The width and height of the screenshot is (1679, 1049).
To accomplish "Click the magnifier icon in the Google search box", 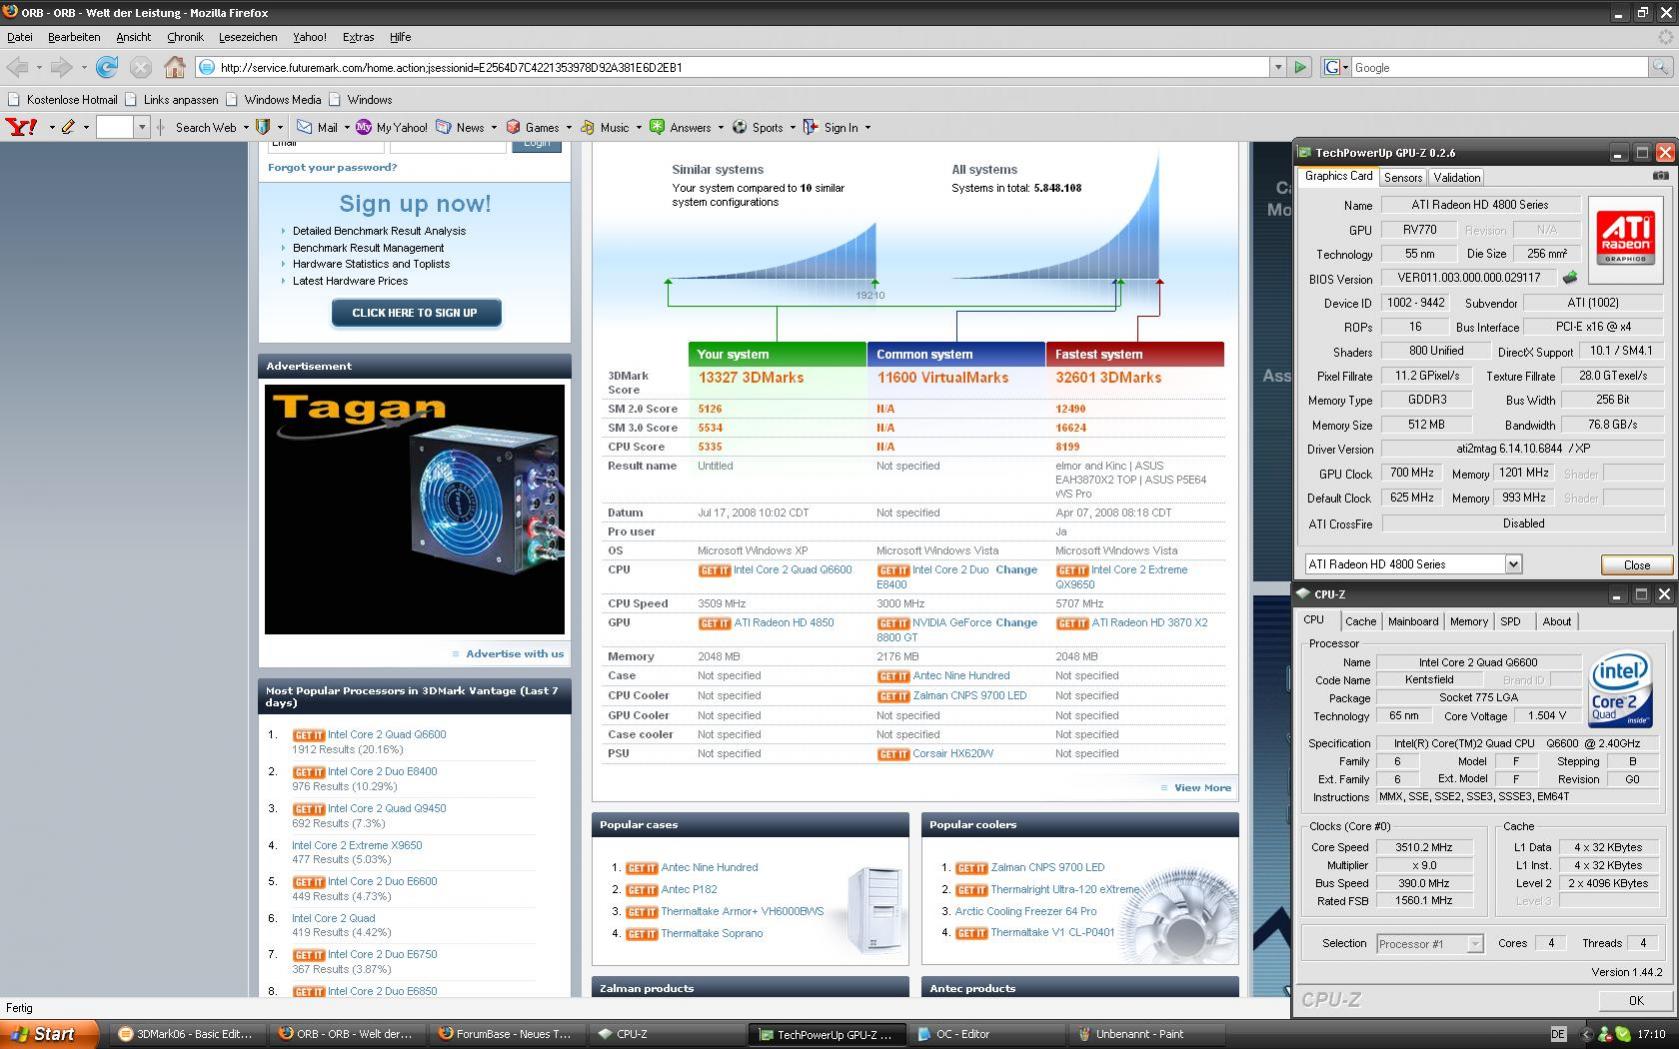I will click(1660, 67).
